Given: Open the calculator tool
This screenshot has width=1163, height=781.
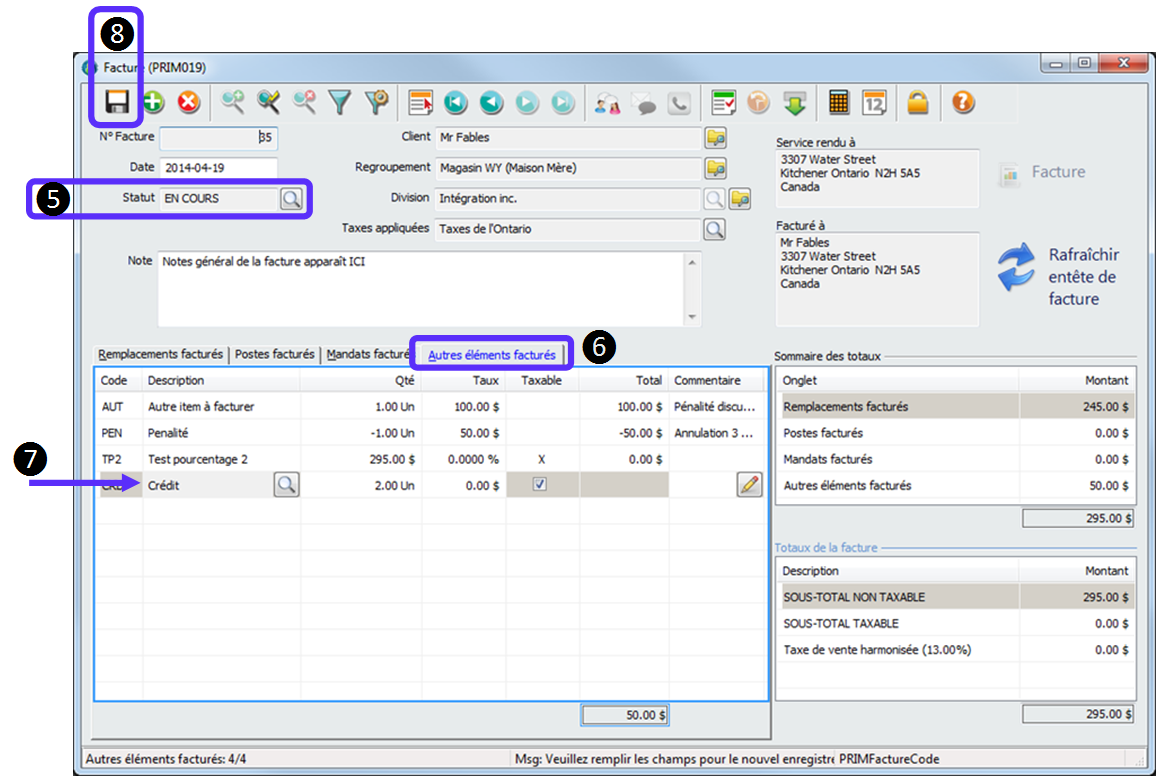Looking at the screenshot, I should tap(839, 102).
